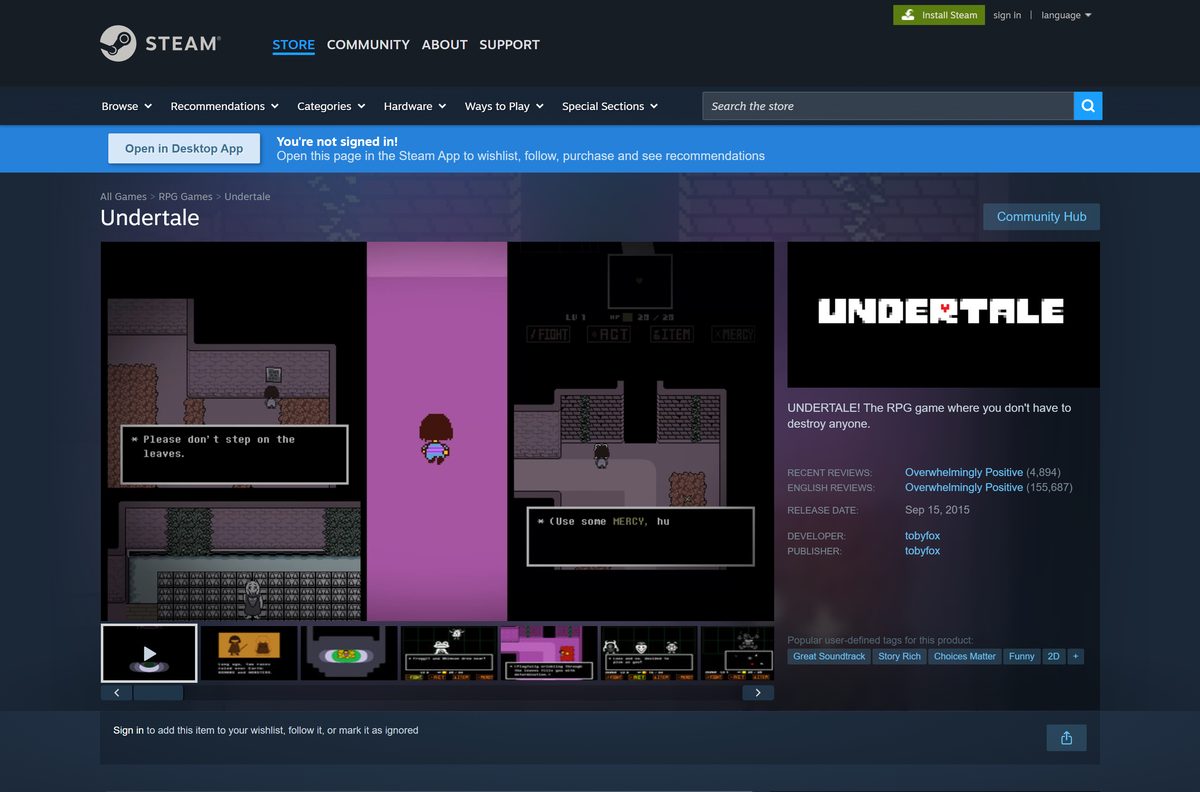This screenshot has width=1200, height=792.
Task: Open the golden flowers screenshot thumbnail
Action: (349, 653)
